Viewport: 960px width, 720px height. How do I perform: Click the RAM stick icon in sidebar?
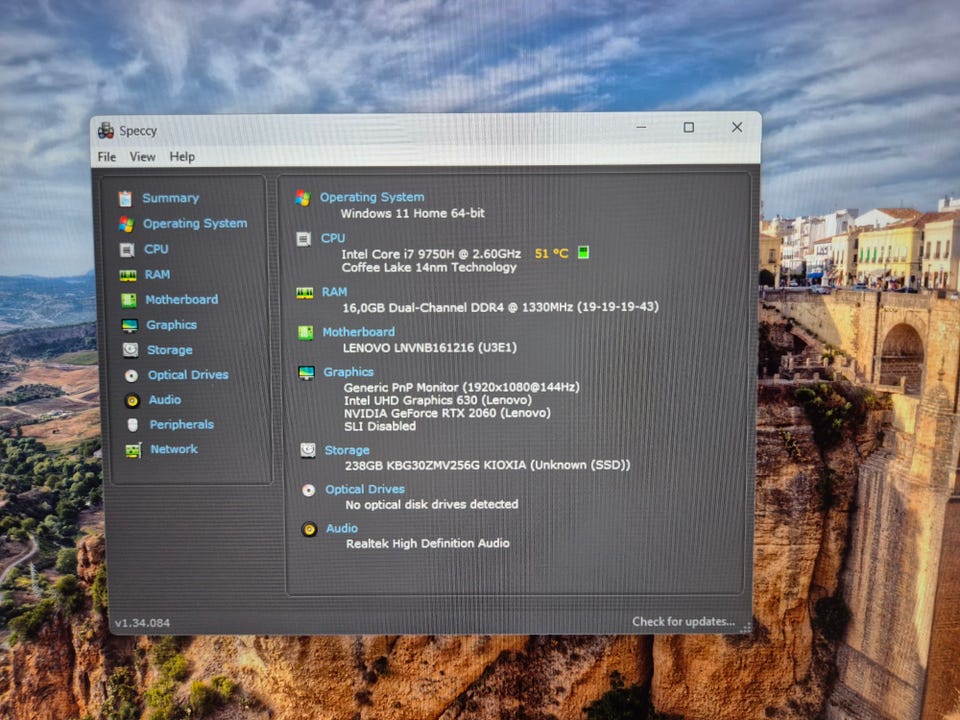pyautogui.click(x=128, y=276)
